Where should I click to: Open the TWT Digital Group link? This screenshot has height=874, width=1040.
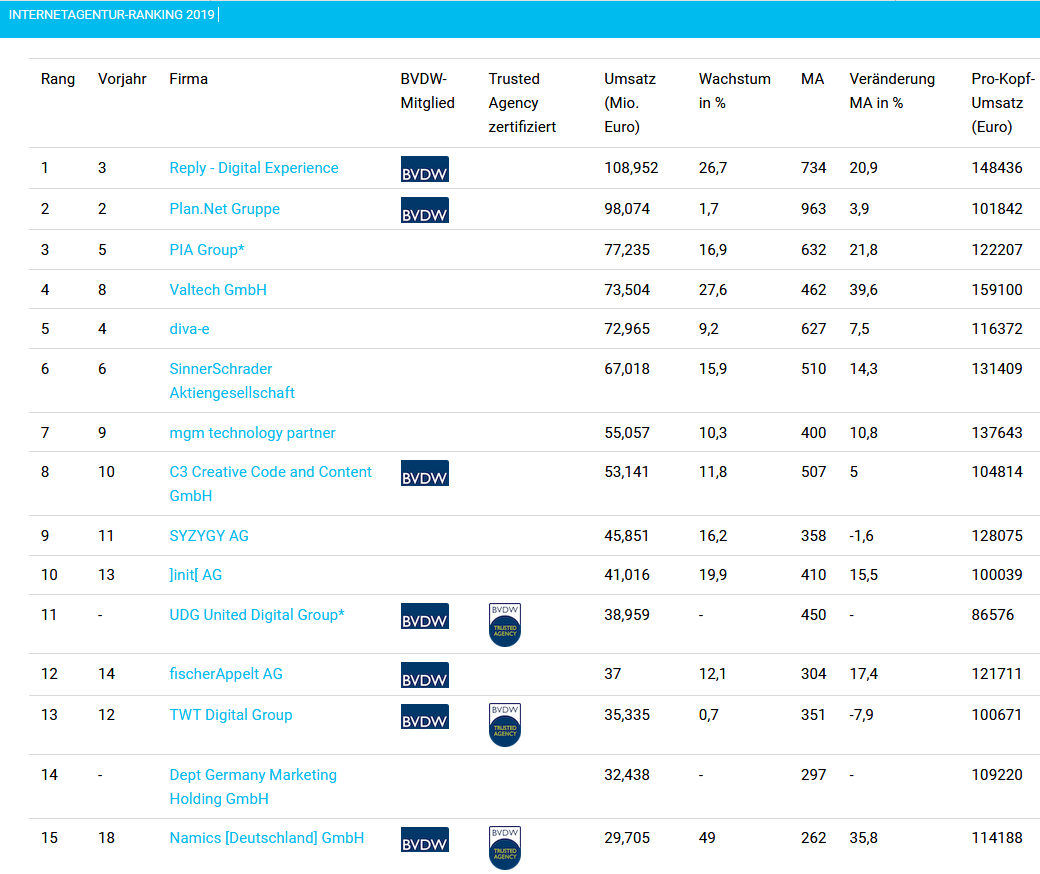[231, 715]
